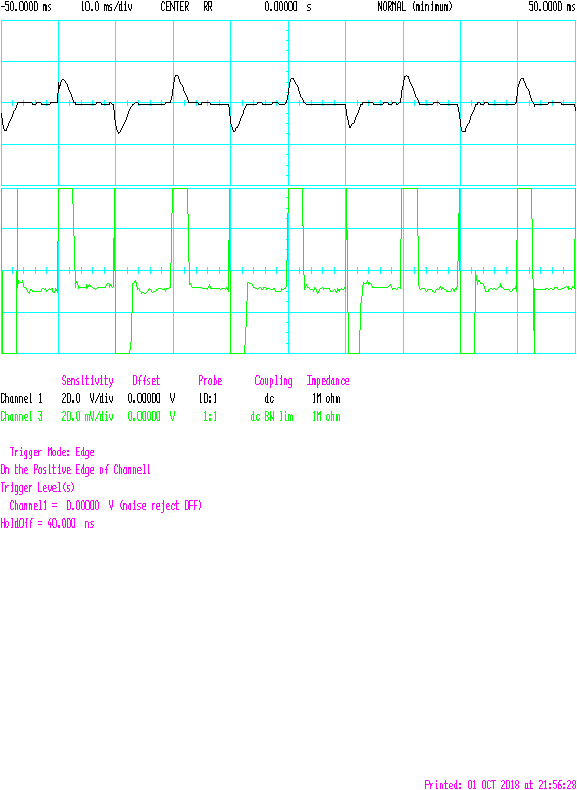Click Channel 1 sensitivity 20.0 V/div value
The width and height of the screenshot is (577, 790).
[x=87, y=399]
